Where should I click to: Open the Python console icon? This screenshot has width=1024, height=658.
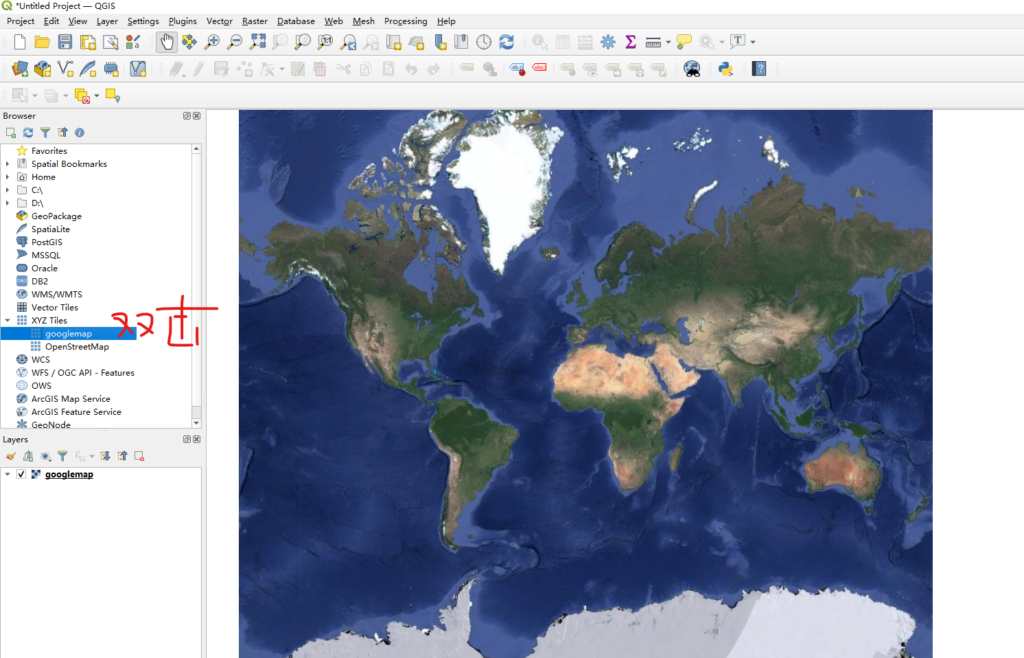pos(726,69)
